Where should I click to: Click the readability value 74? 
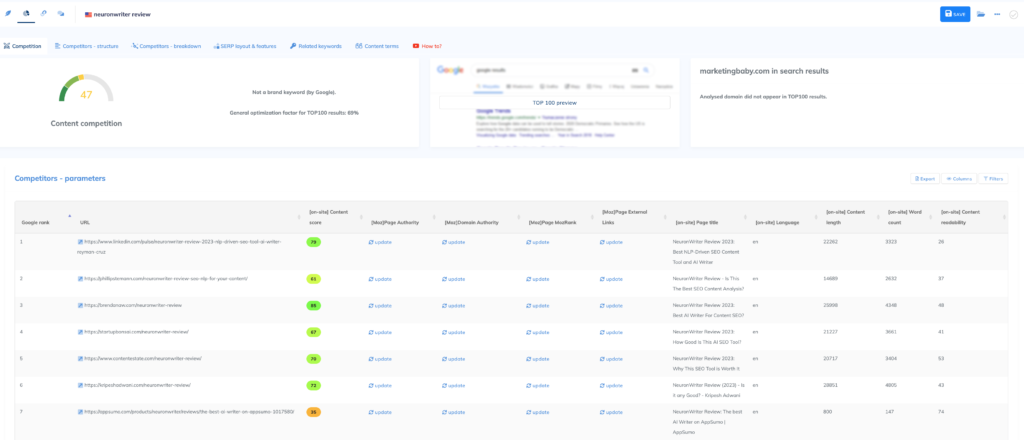click(x=942, y=413)
